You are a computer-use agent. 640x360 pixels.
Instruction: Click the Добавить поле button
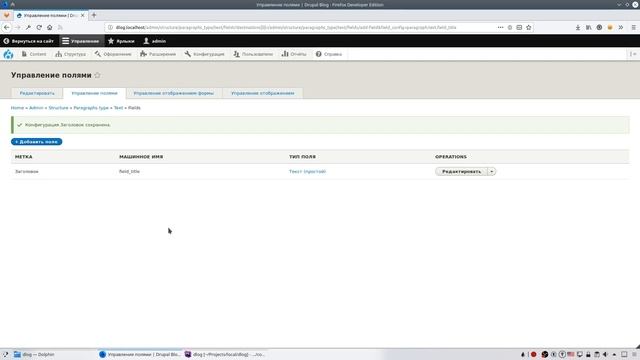37,142
